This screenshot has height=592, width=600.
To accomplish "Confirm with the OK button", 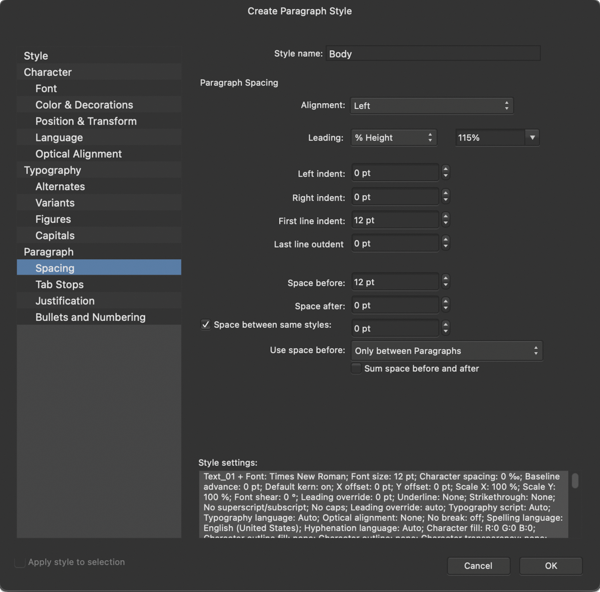I will 551,566.
